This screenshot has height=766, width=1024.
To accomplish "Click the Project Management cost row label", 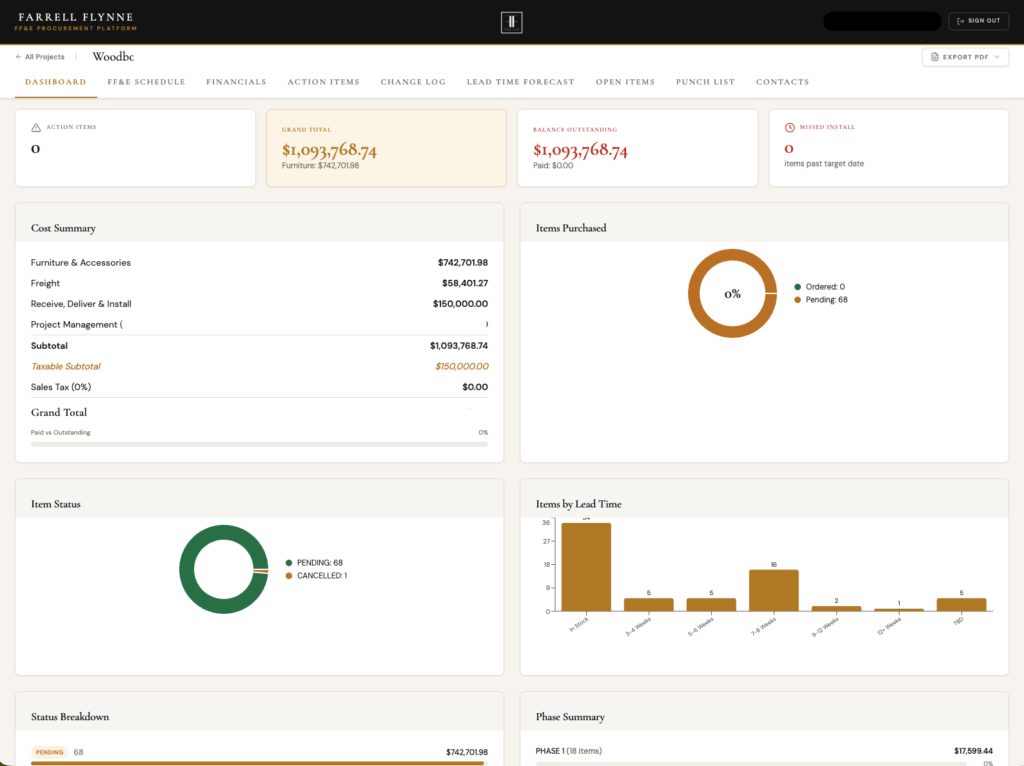I will click(x=76, y=325).
